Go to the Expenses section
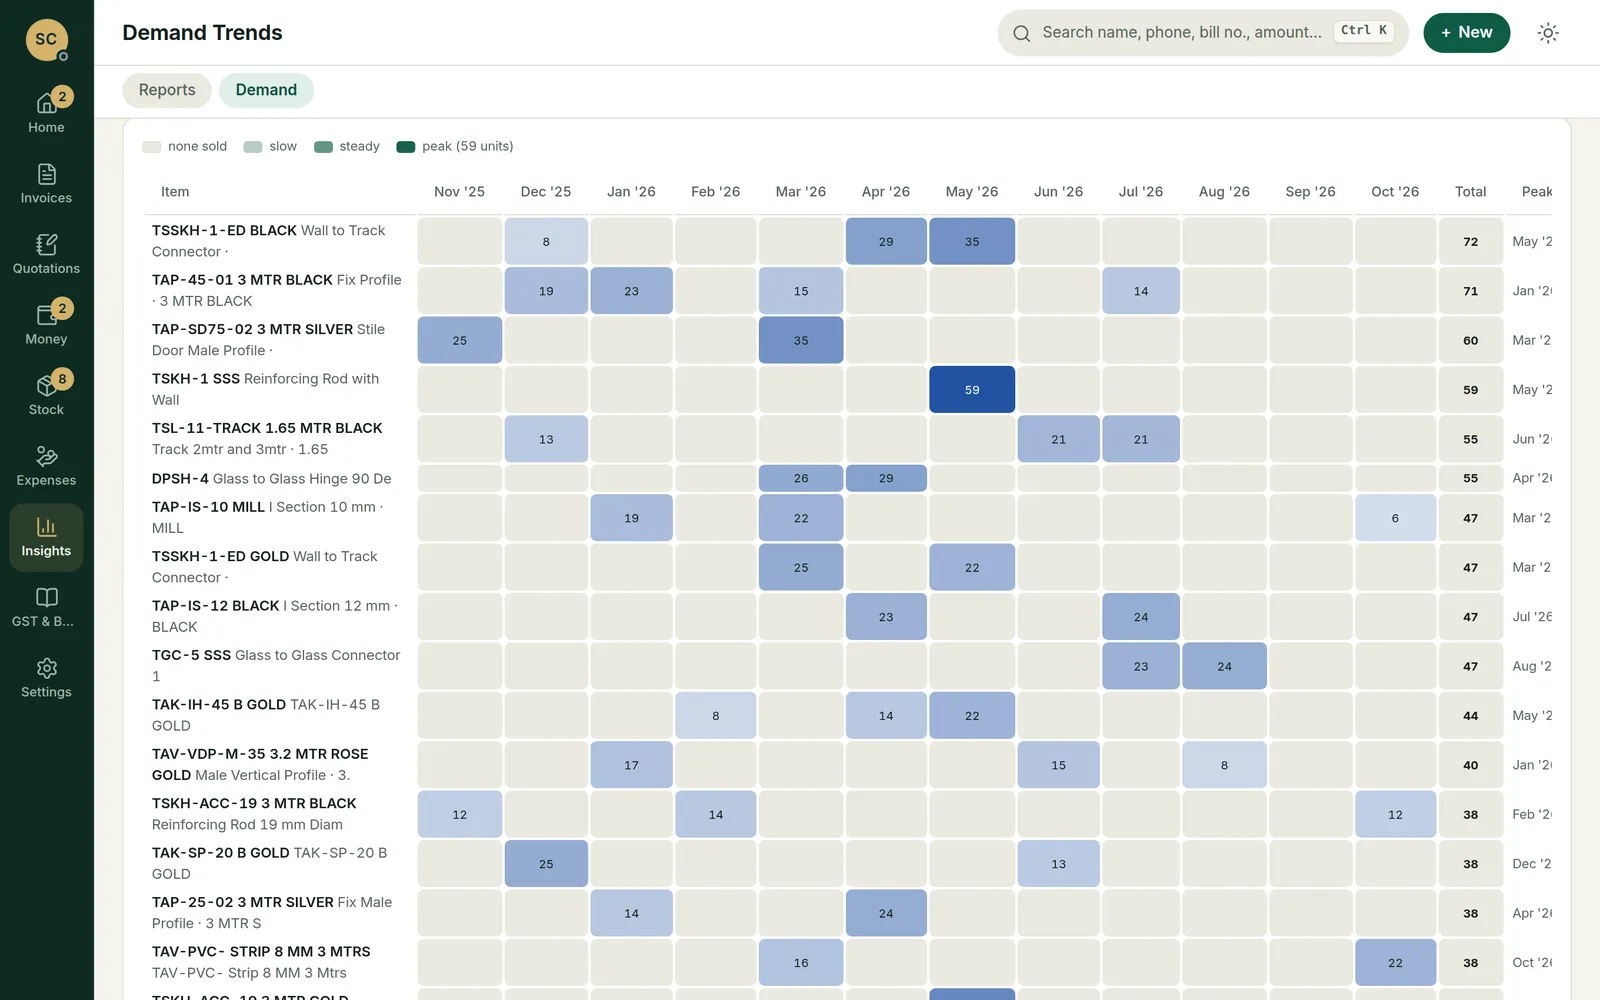The height and width of the screenshot is (1000, 1600). pos(46,467)
